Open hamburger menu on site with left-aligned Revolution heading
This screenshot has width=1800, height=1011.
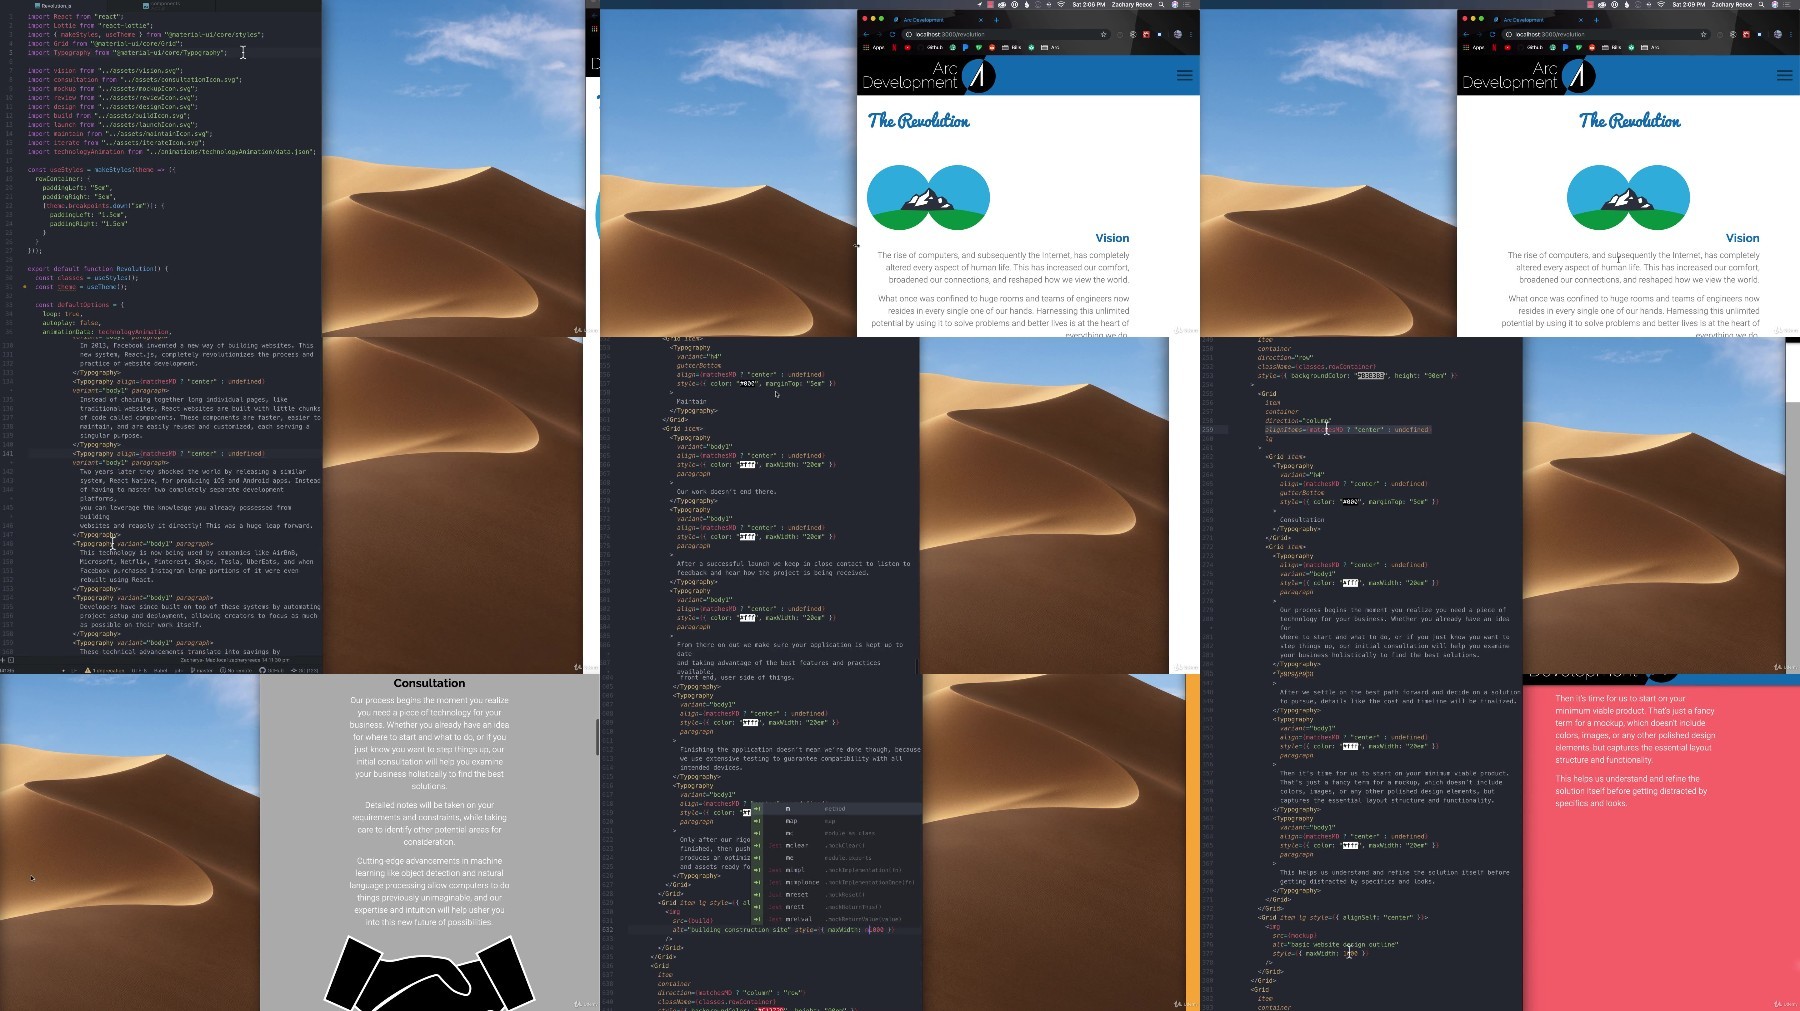pos(1184,75)
